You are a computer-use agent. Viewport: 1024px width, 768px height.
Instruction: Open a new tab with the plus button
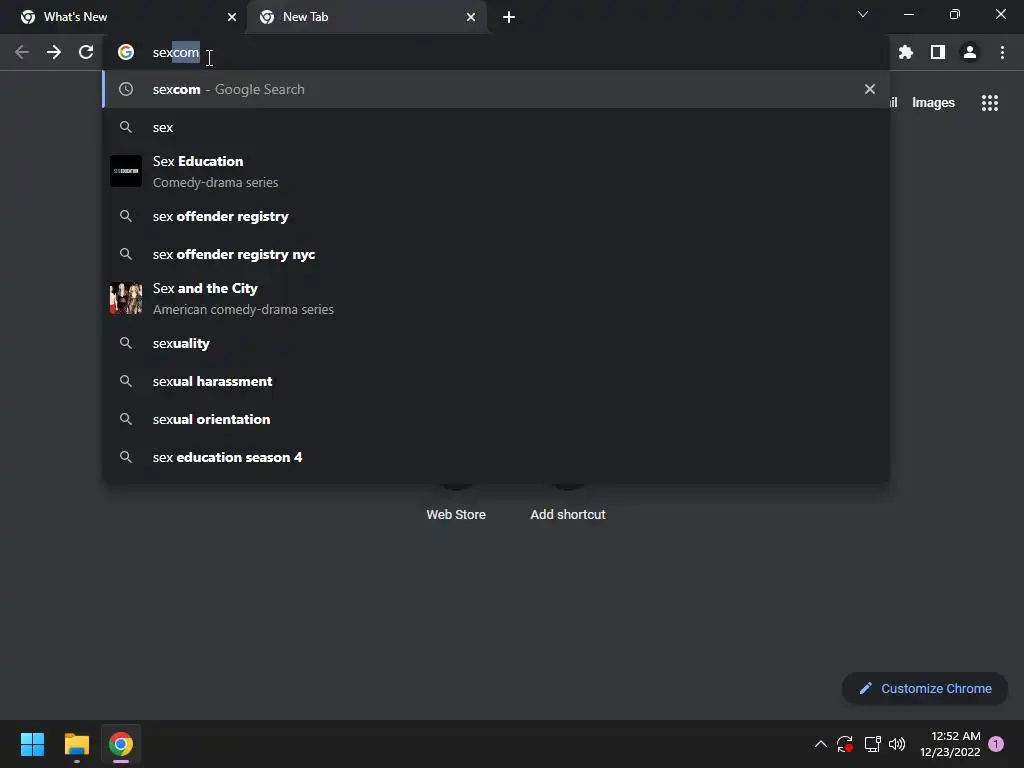coord(509,17)
